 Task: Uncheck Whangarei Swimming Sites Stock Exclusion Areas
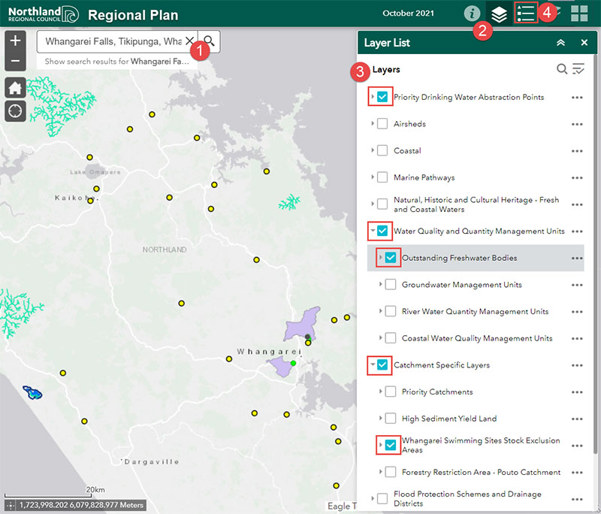[390, 445]
